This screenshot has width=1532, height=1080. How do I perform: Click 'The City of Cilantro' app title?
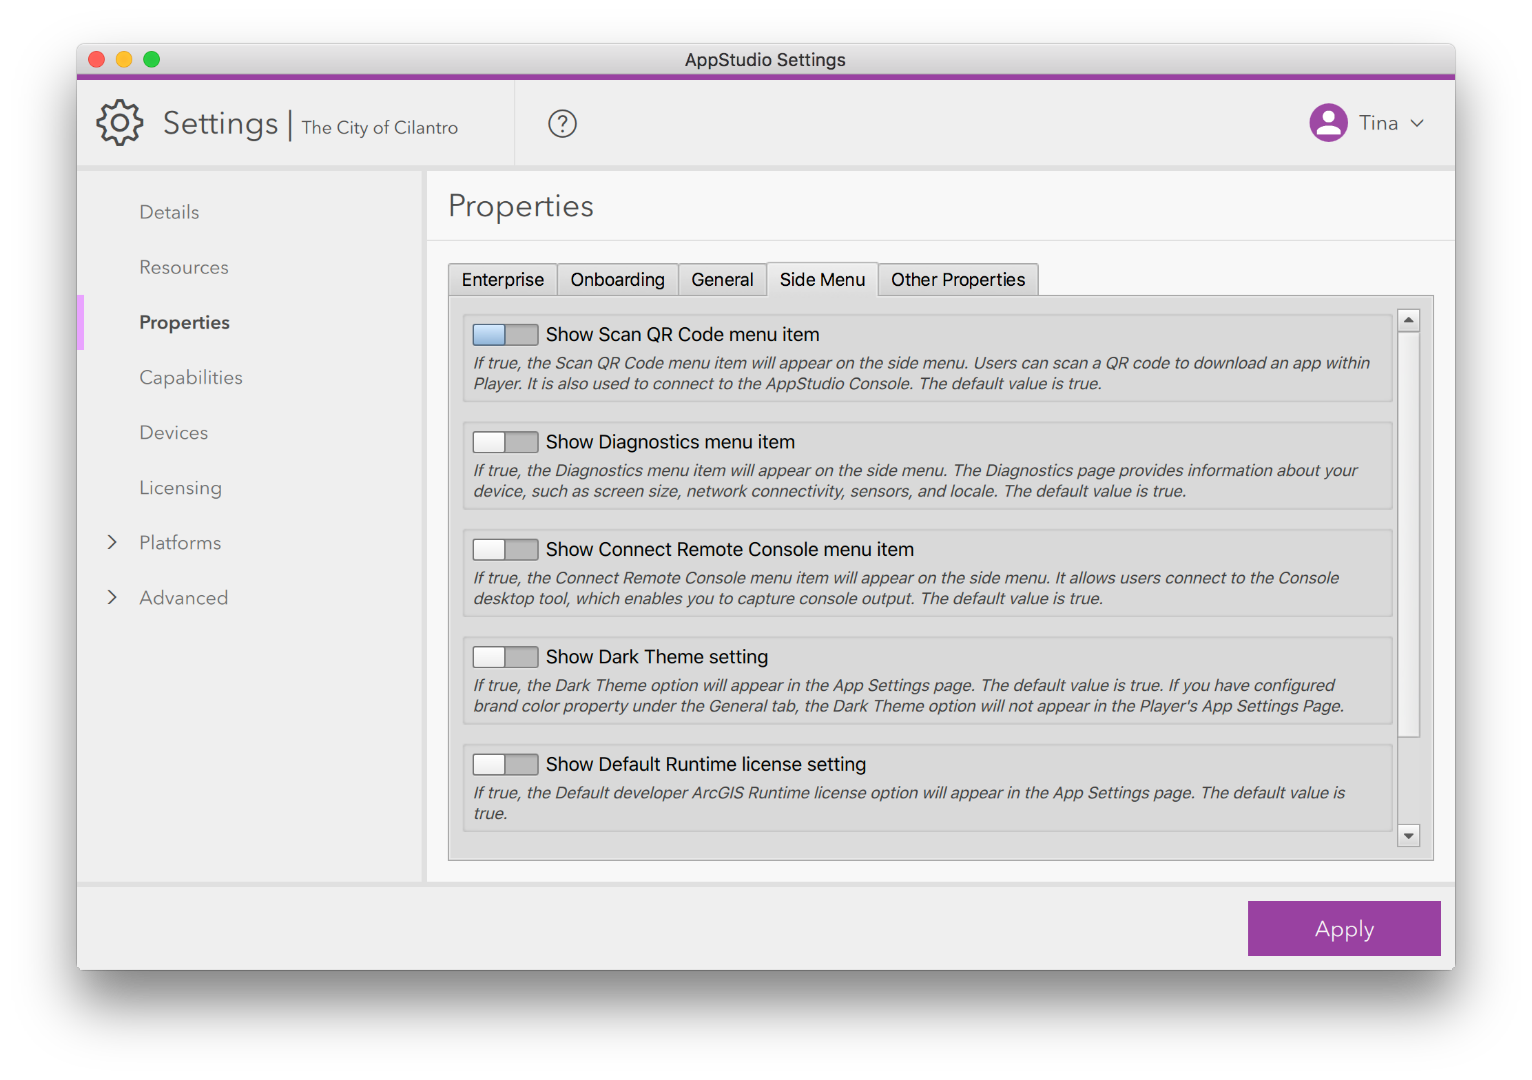pos(380,127)
